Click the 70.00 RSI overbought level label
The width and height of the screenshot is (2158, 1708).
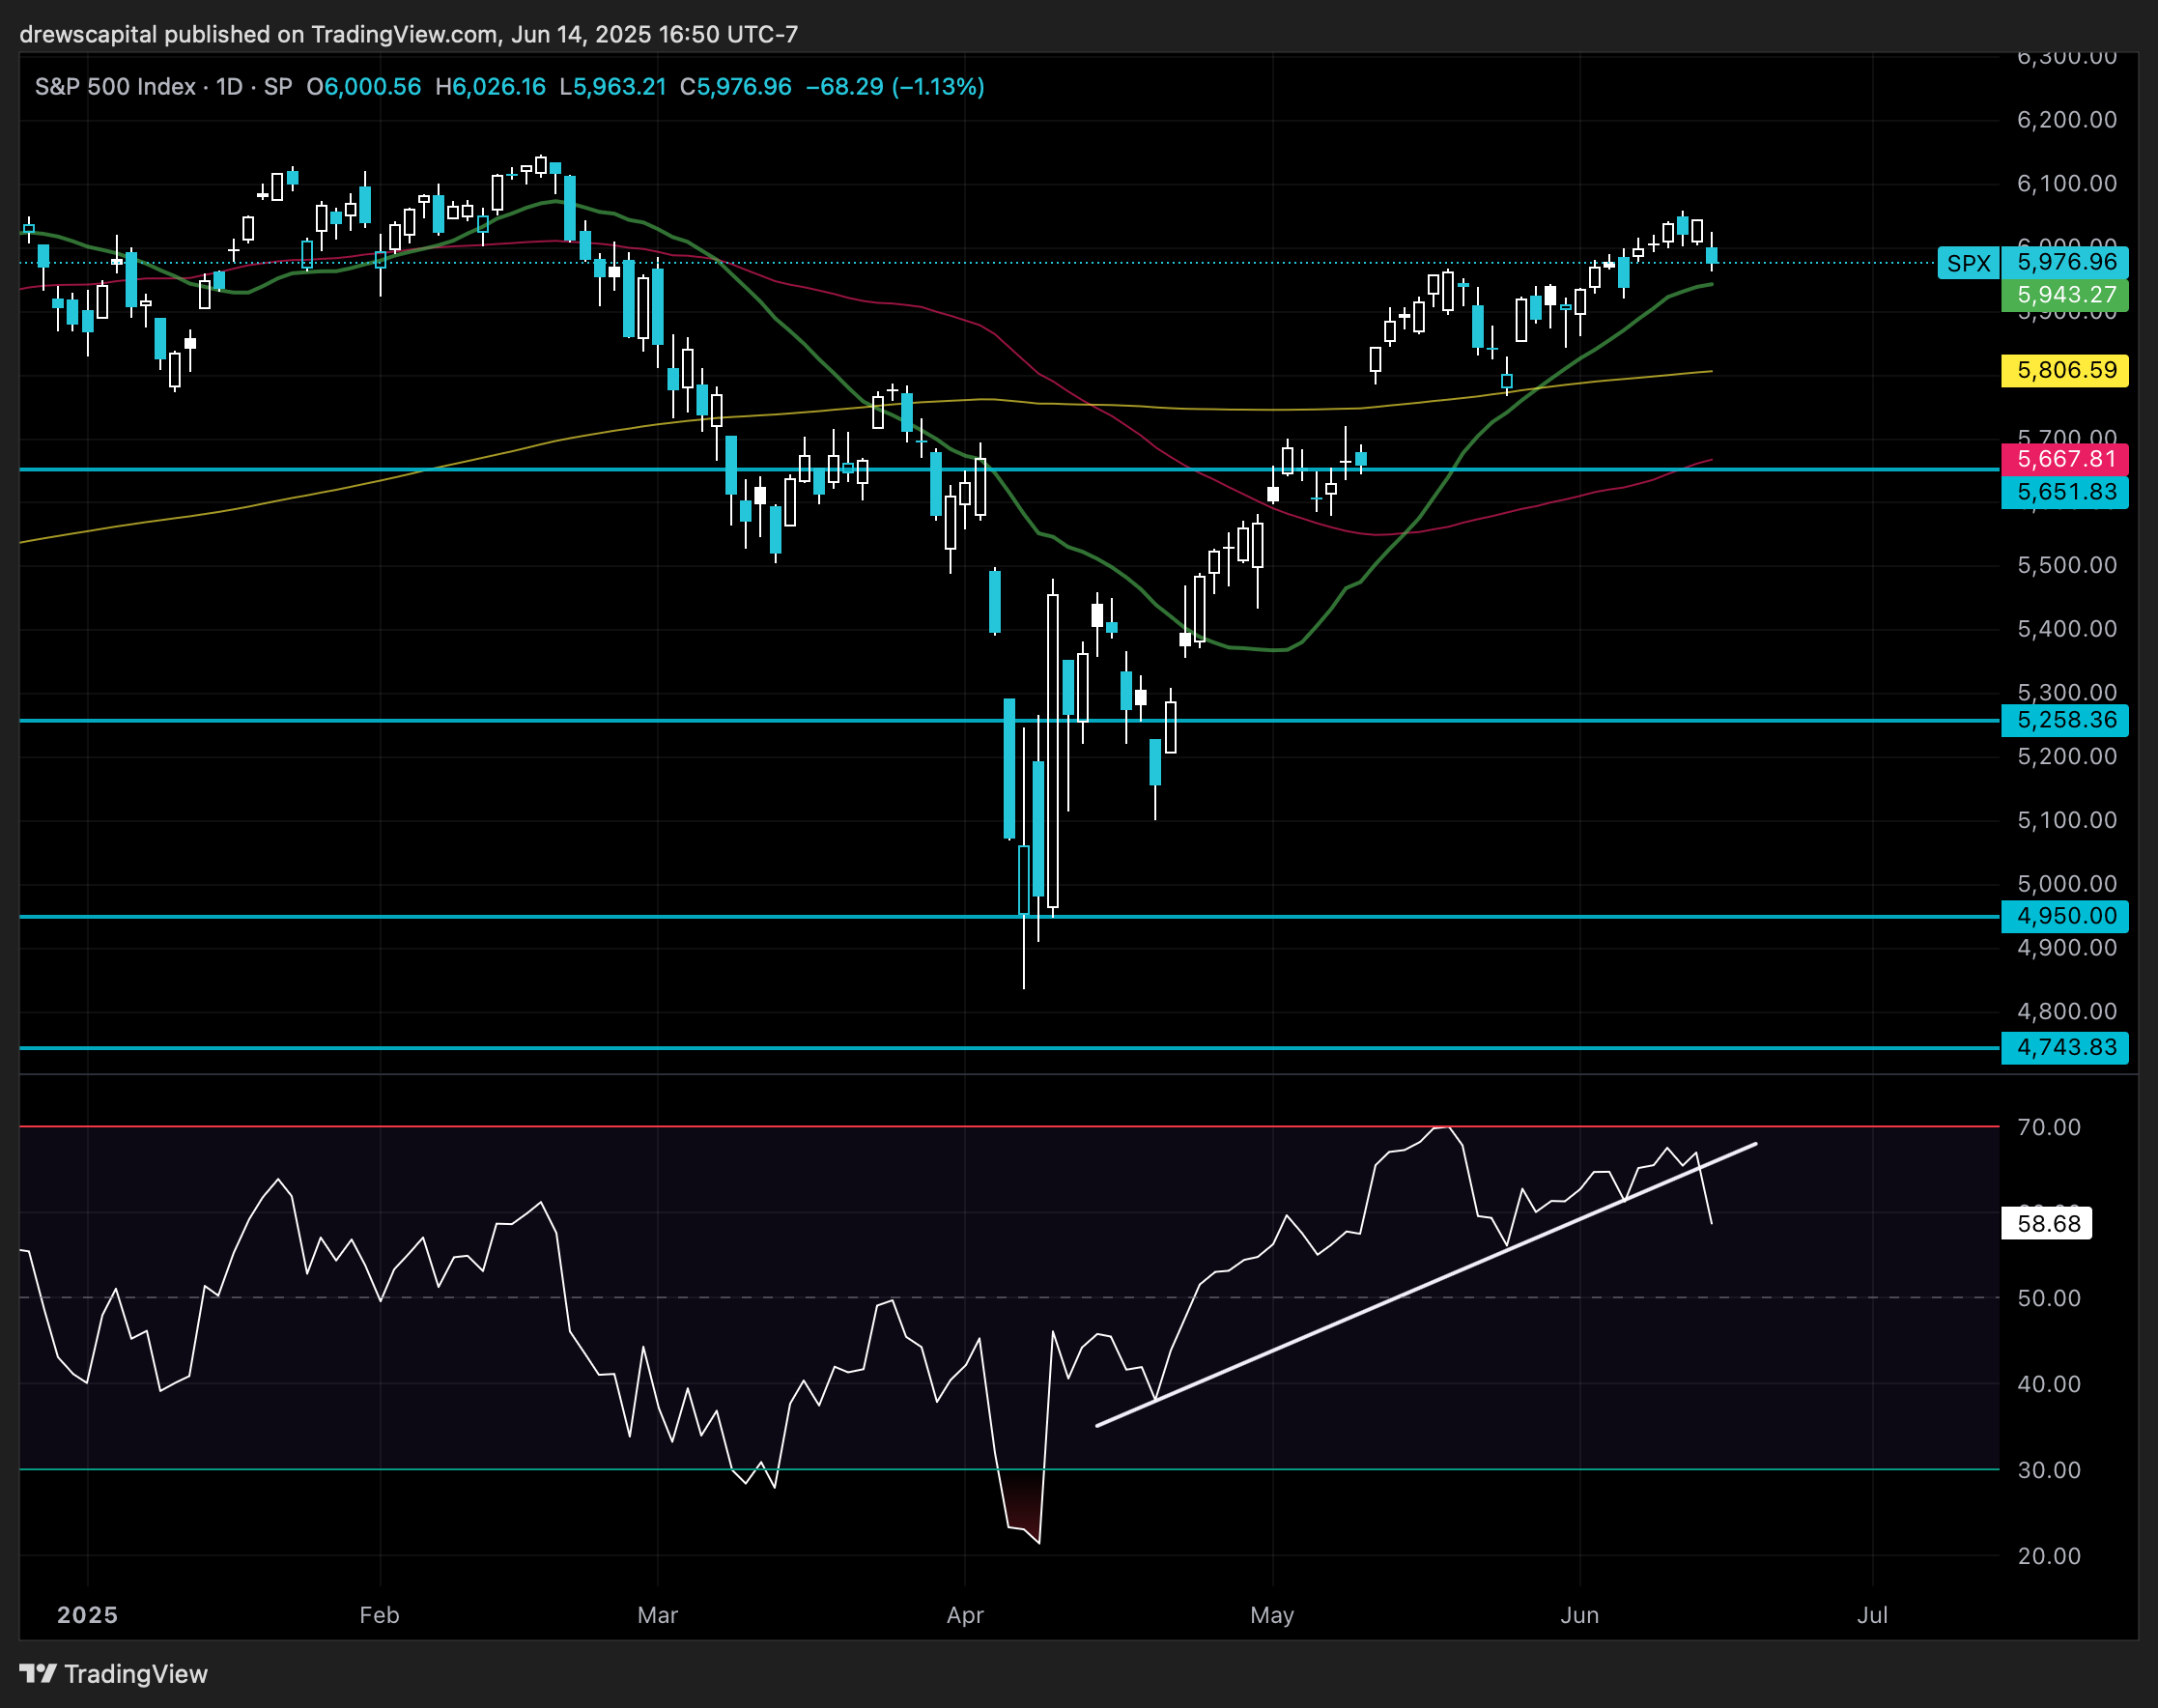point(2048,1127)
